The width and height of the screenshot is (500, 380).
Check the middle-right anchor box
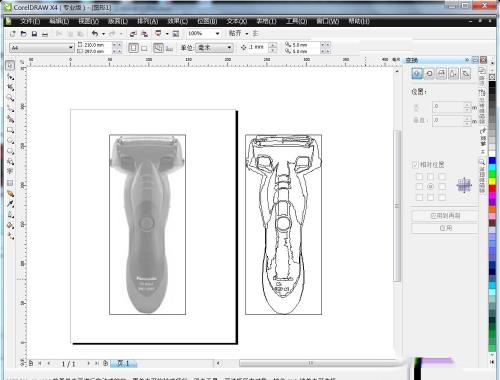pos(442,187)
